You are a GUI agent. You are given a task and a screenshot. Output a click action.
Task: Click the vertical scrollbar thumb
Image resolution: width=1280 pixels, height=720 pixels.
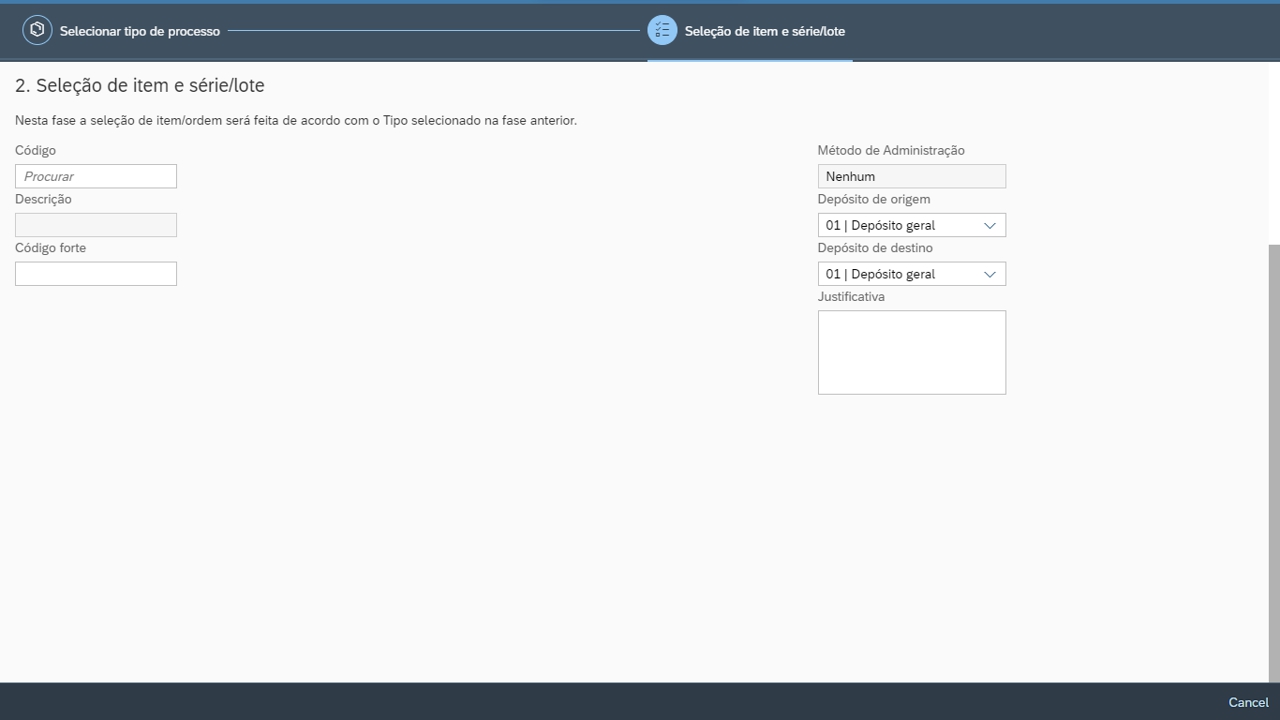(1274, 460)
